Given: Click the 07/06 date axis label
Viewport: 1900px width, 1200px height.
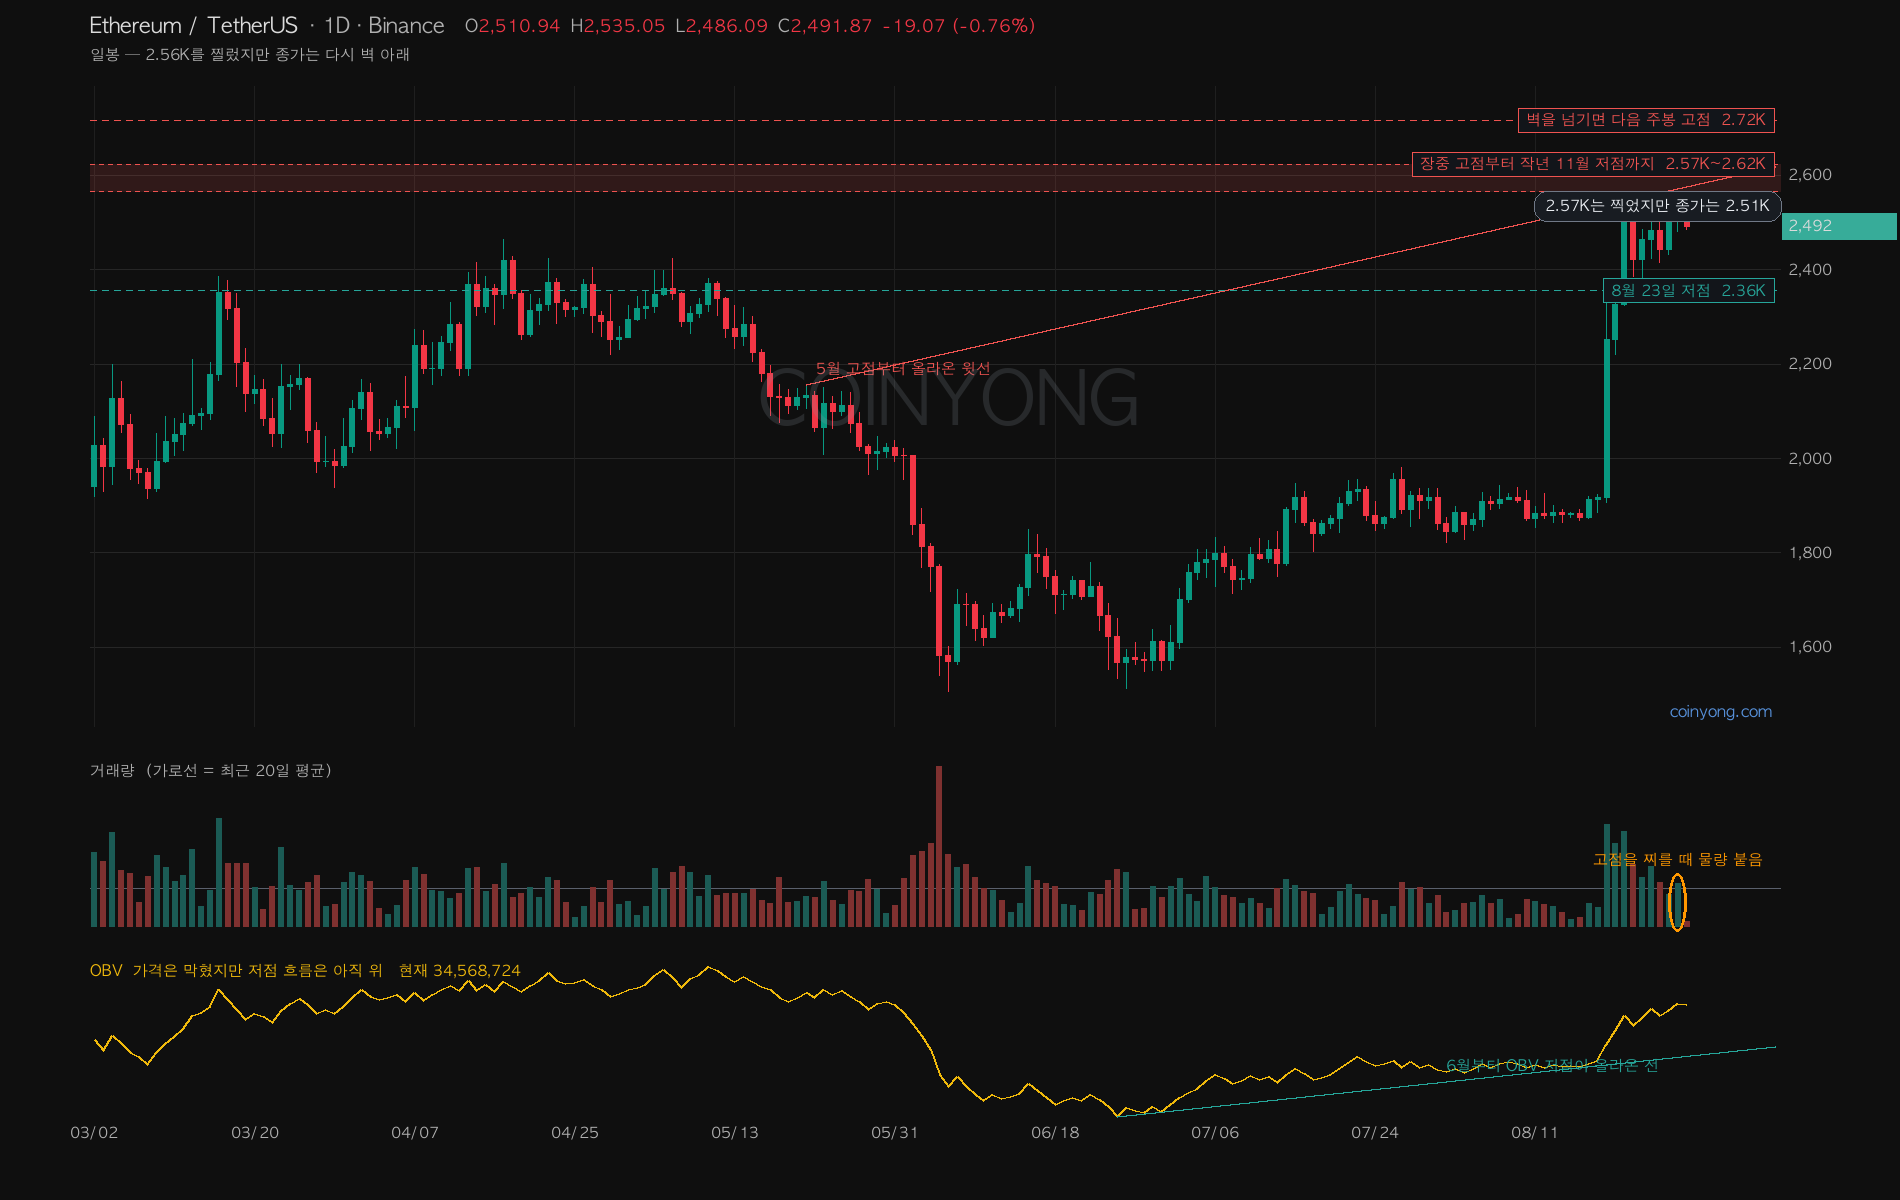Looking at the screenshot, I should tap(1215, 1133).
